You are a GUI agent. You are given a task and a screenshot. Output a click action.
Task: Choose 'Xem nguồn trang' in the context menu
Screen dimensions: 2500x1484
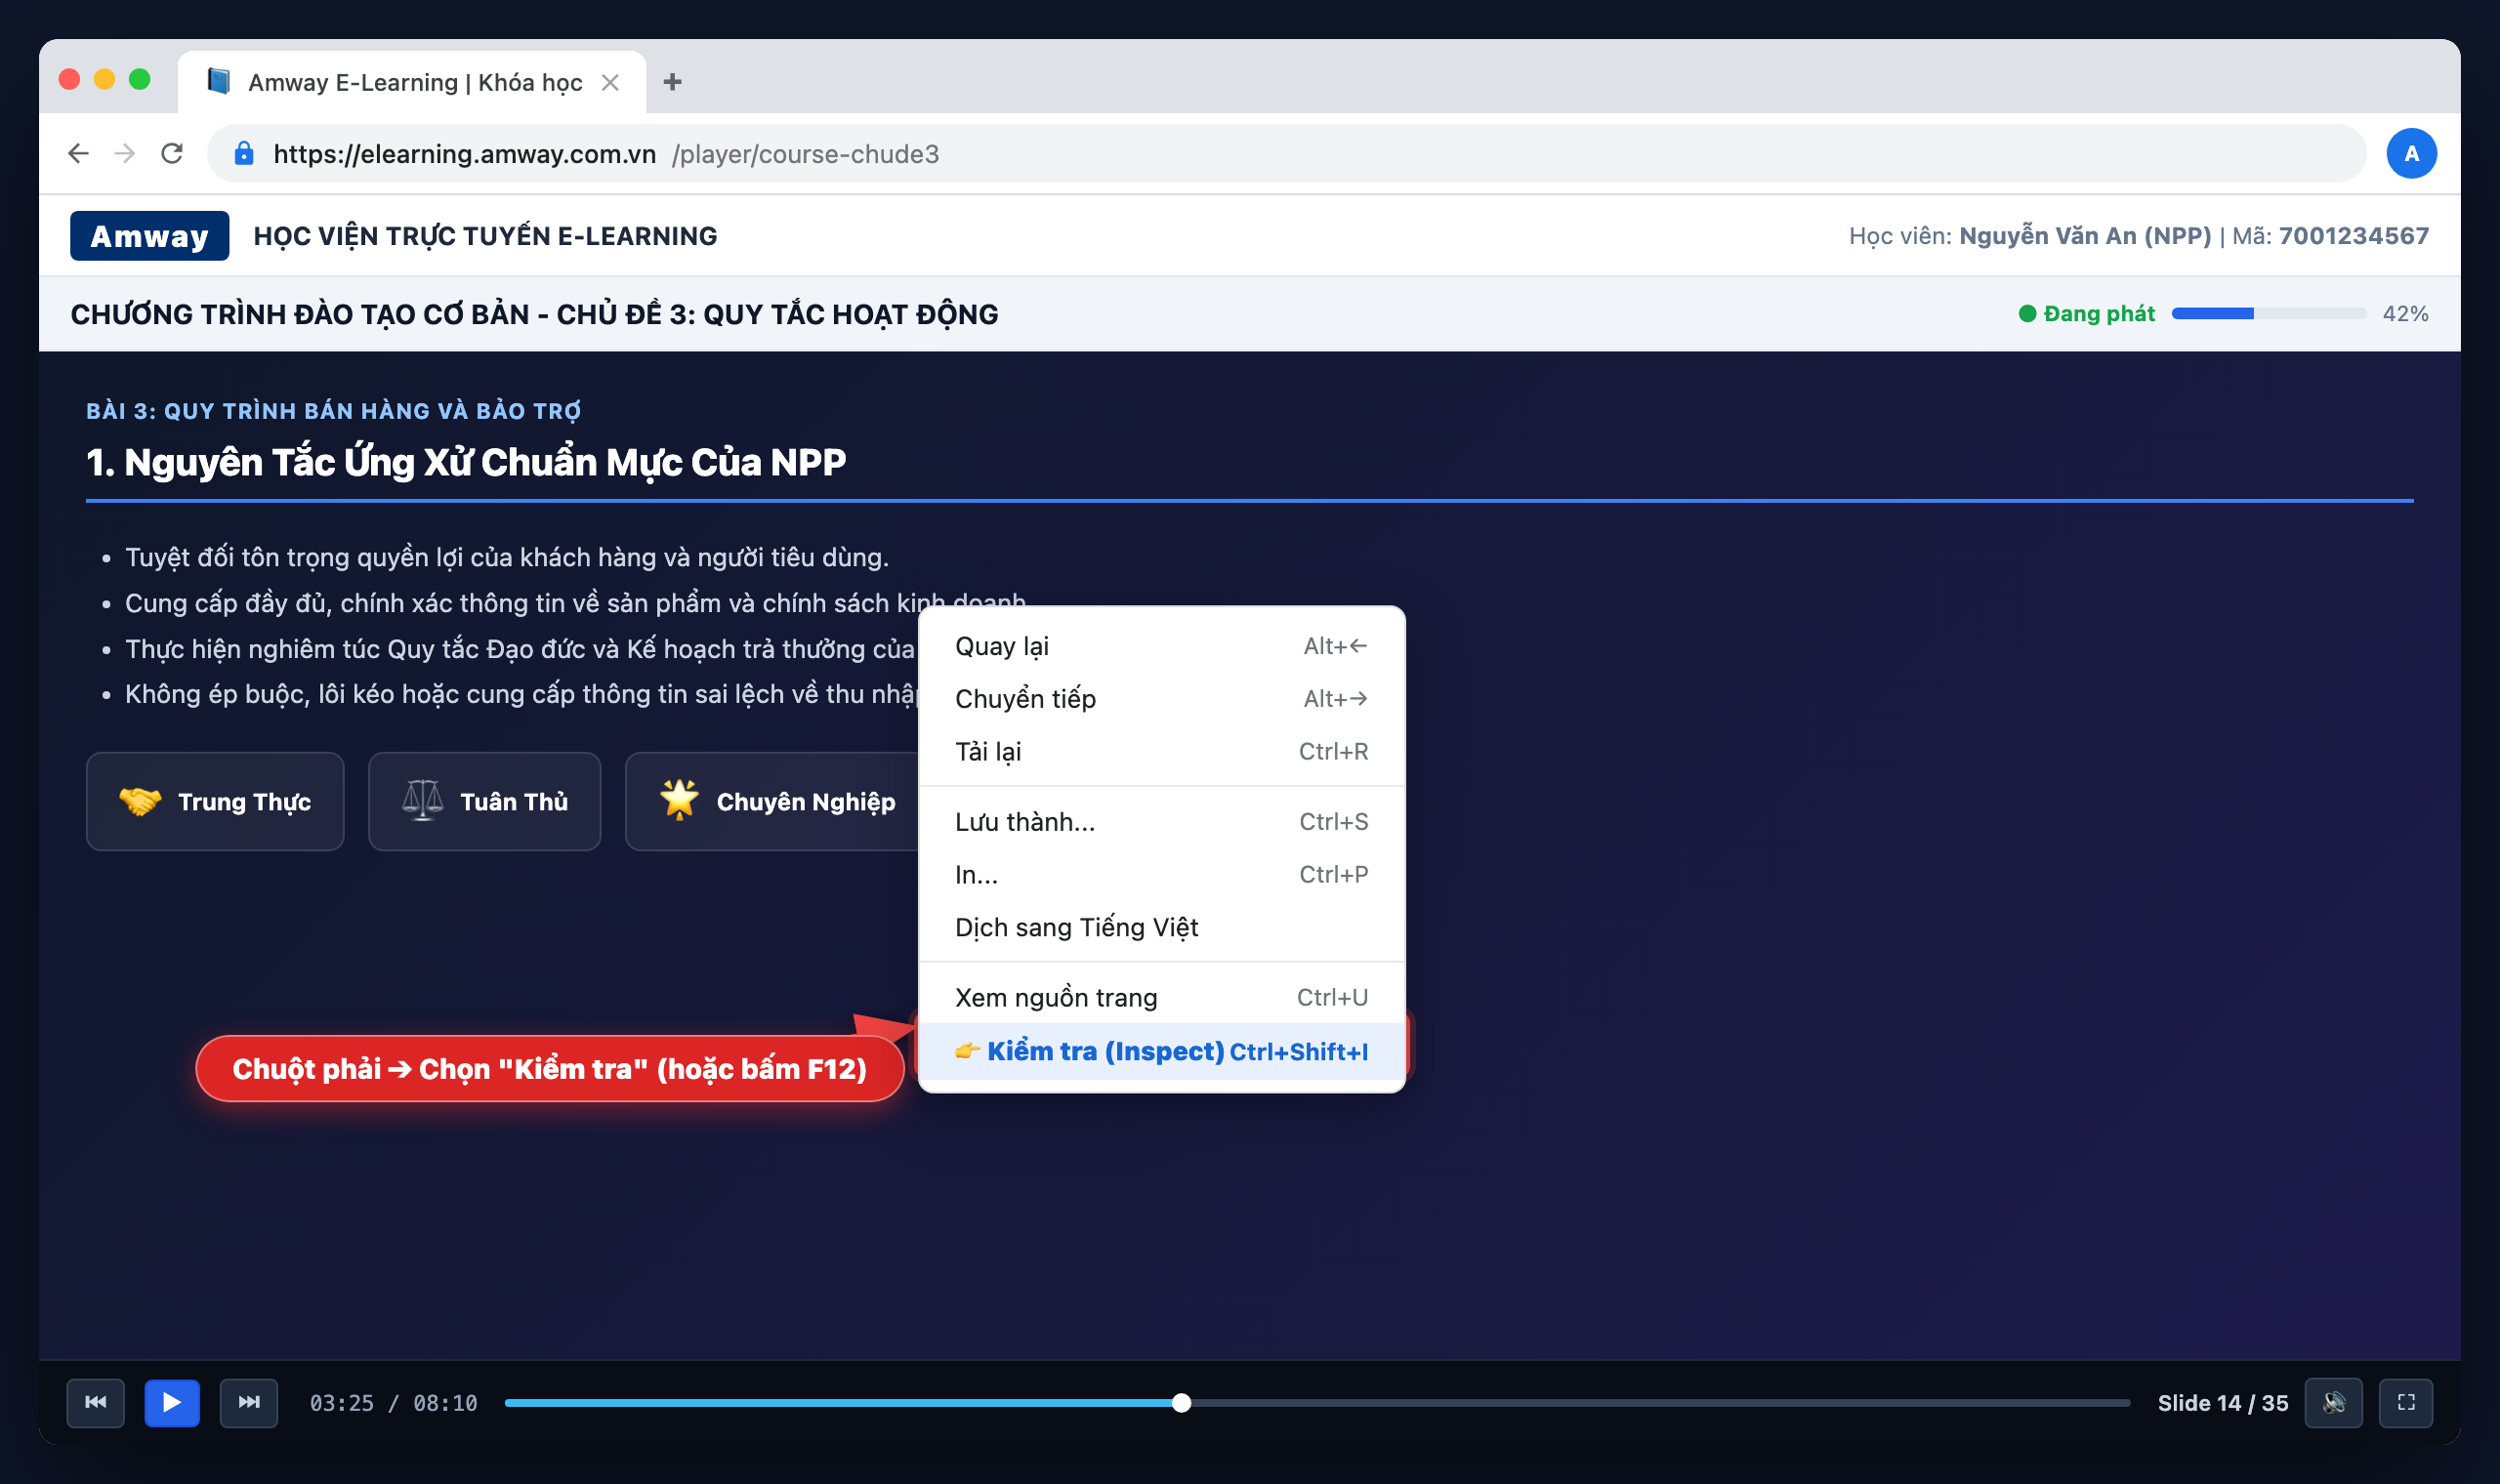tap(1161, 998)
